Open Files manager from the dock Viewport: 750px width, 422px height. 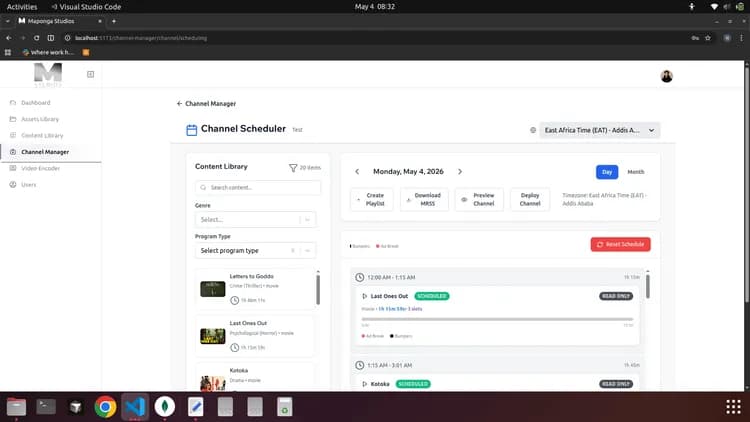[x=16, y=407]
